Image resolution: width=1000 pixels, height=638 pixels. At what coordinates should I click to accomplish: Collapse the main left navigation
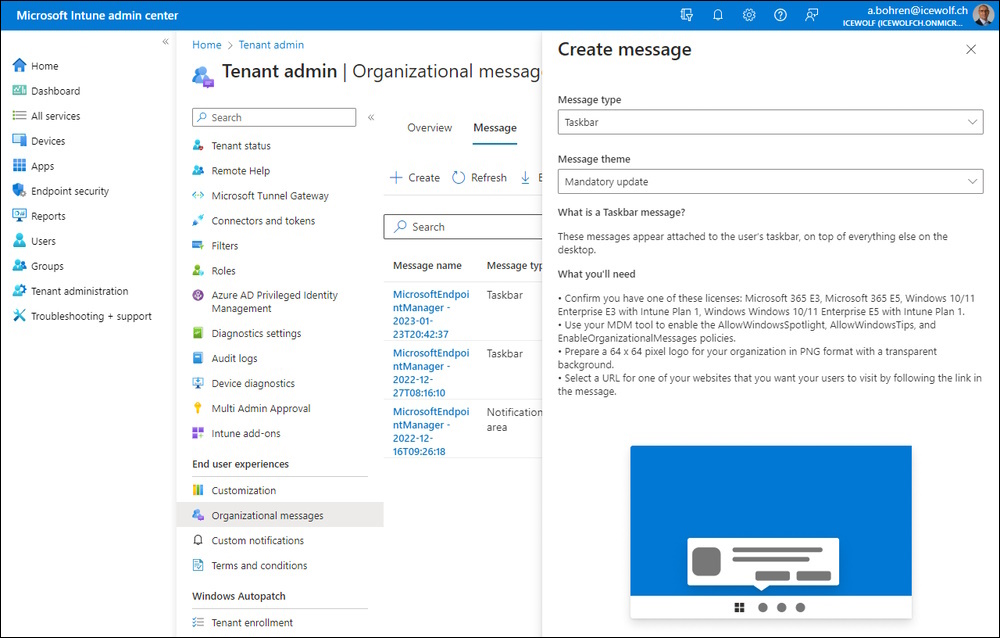click(165, 41)
